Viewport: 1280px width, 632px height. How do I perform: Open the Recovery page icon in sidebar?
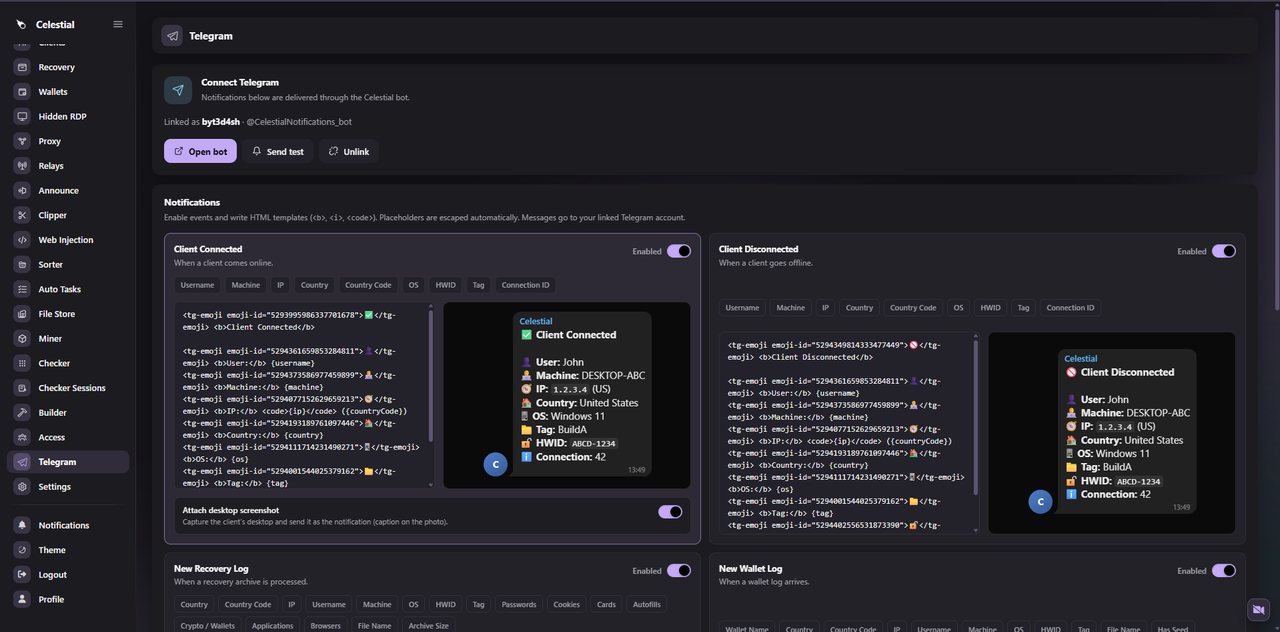tap(21, 67)
